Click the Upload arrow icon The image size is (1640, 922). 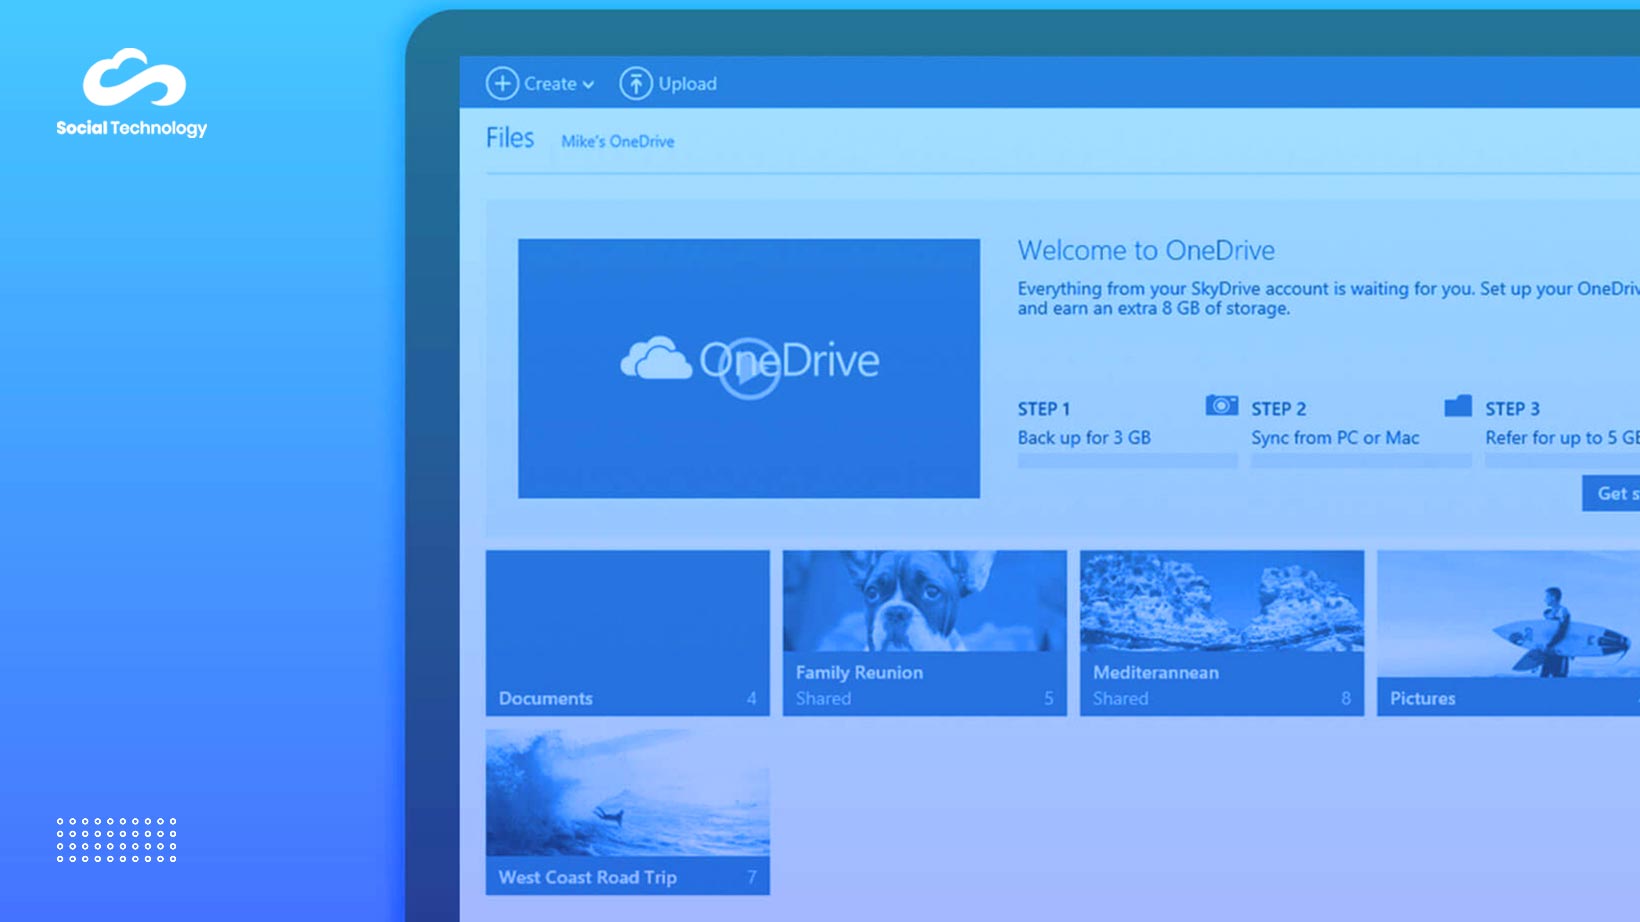636,83
